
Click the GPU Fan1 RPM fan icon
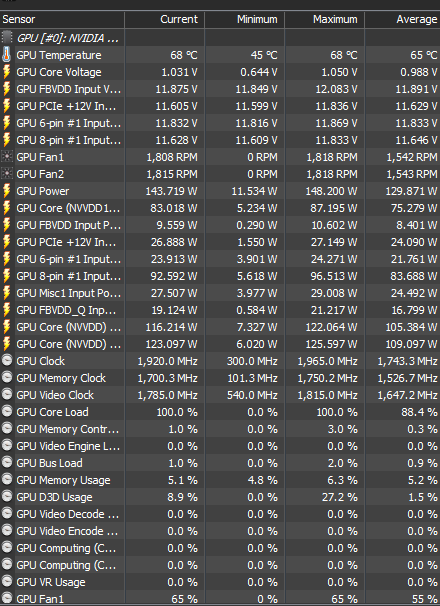coord(7,157)
